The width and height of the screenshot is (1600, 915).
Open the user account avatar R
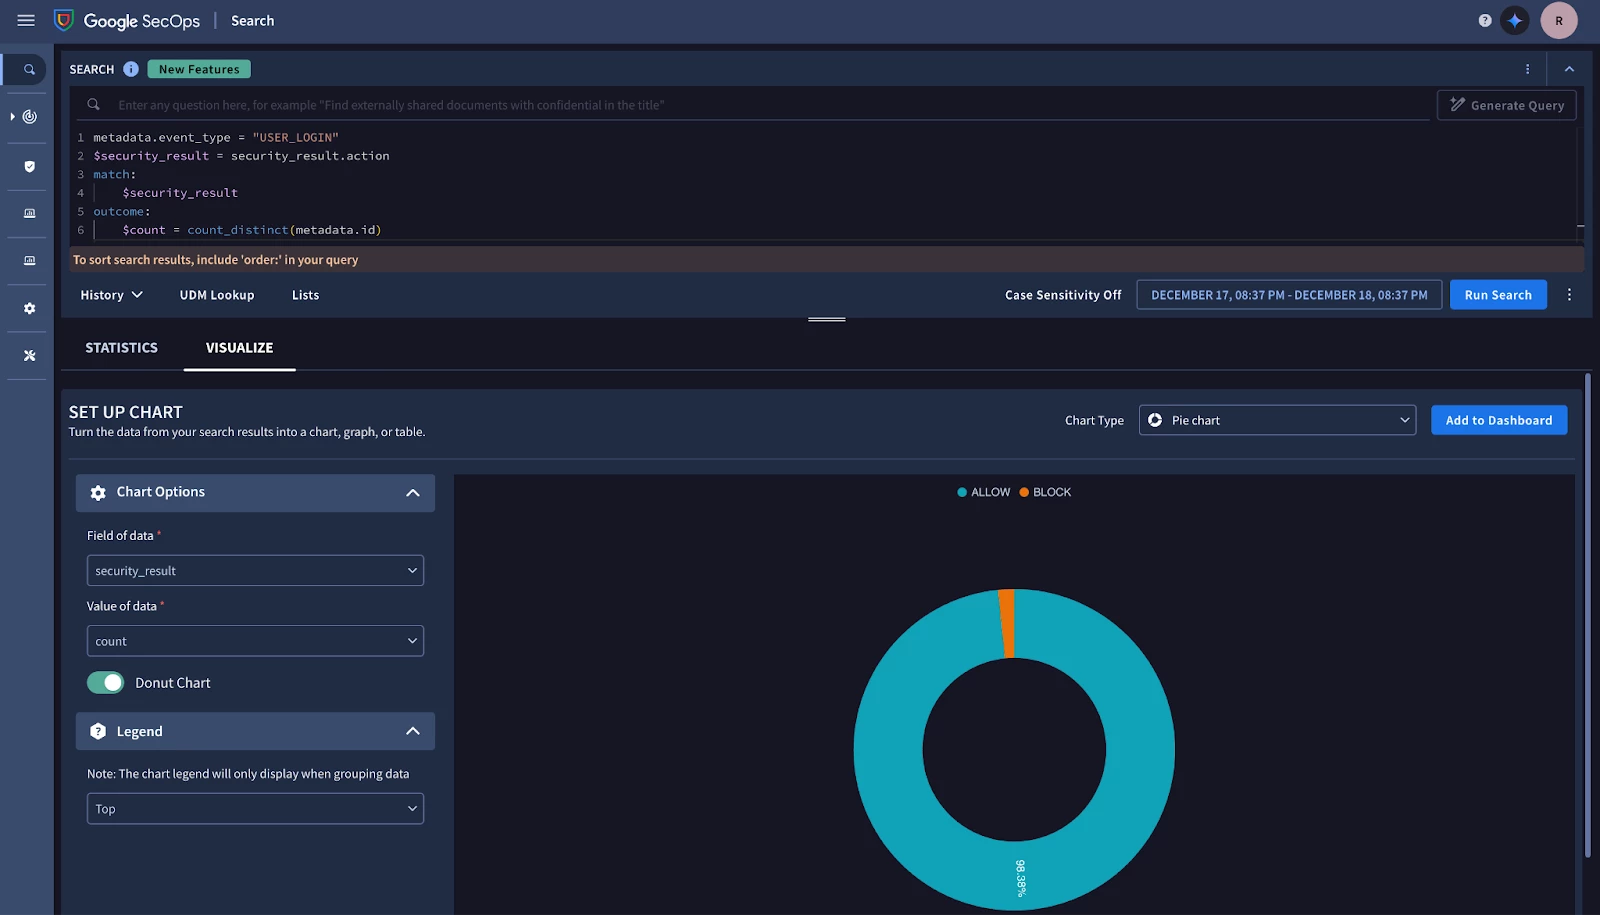point(1559,20)
